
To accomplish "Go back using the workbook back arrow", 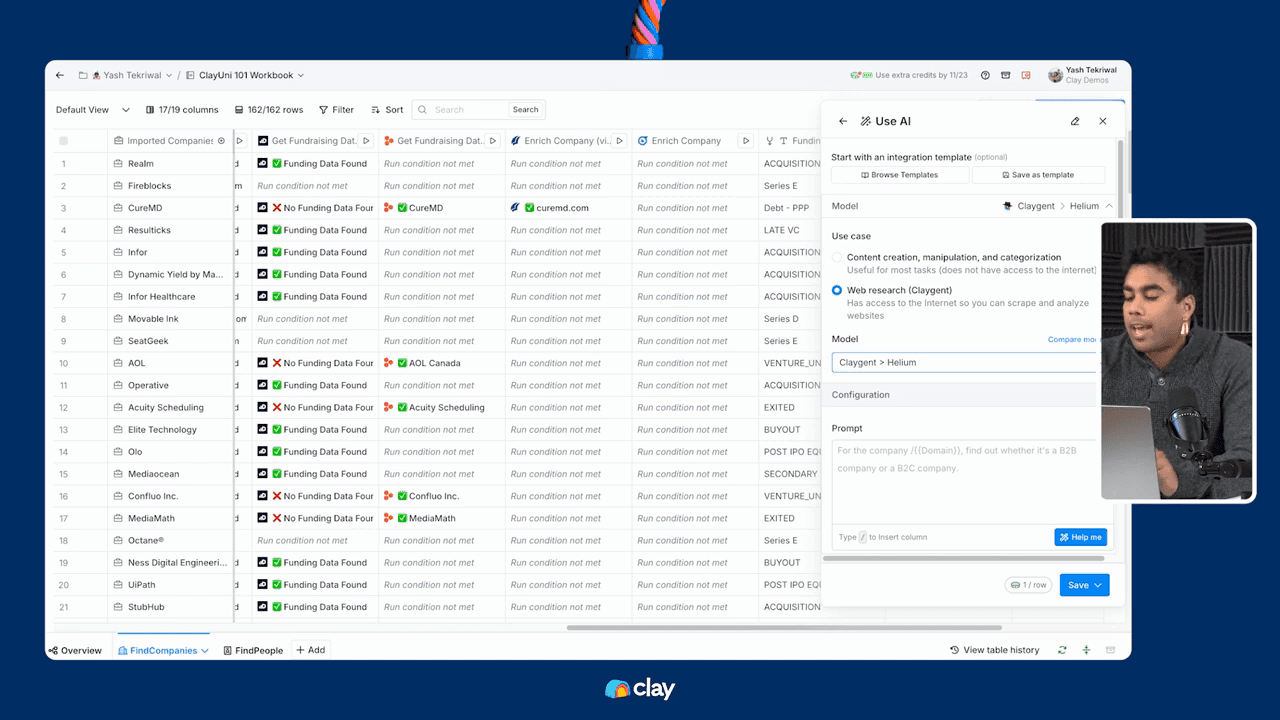I will tap(60, 75).
